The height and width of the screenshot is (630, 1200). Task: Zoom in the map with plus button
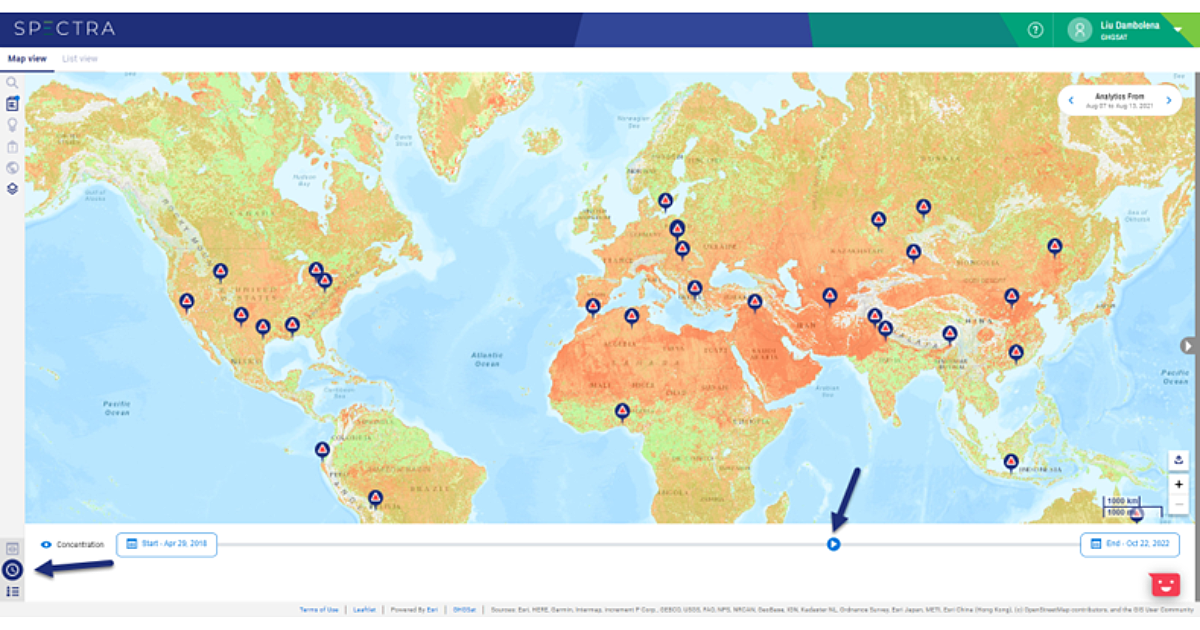click(1179, 484)
